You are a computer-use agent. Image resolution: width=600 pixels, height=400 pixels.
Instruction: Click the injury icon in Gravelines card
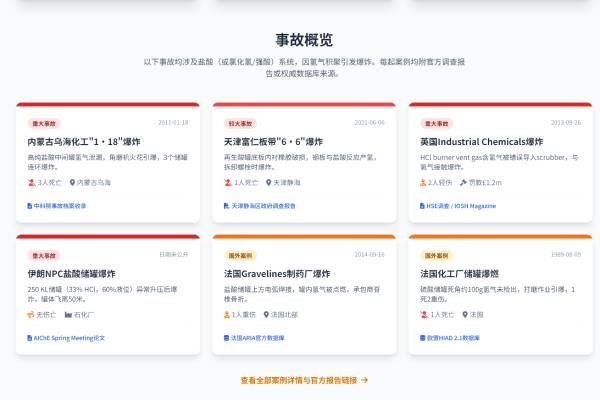pos(227,315)
